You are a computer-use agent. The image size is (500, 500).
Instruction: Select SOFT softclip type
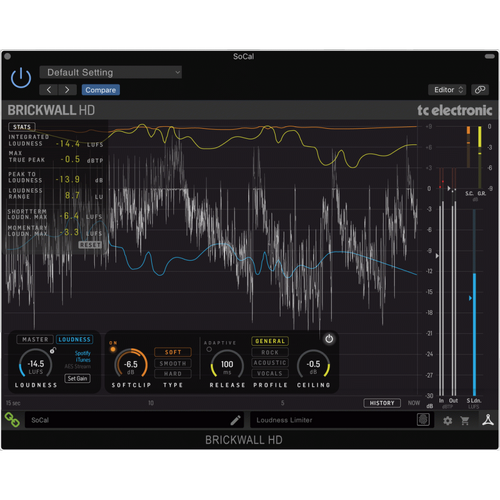point(173,352)
